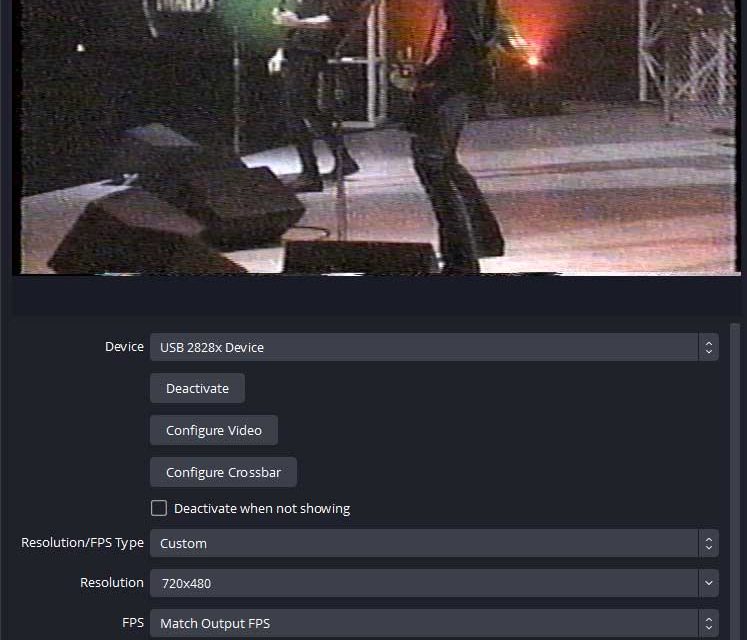
Task: Open the FPS dropdown showing Match Output FPS
Action: 434,623
